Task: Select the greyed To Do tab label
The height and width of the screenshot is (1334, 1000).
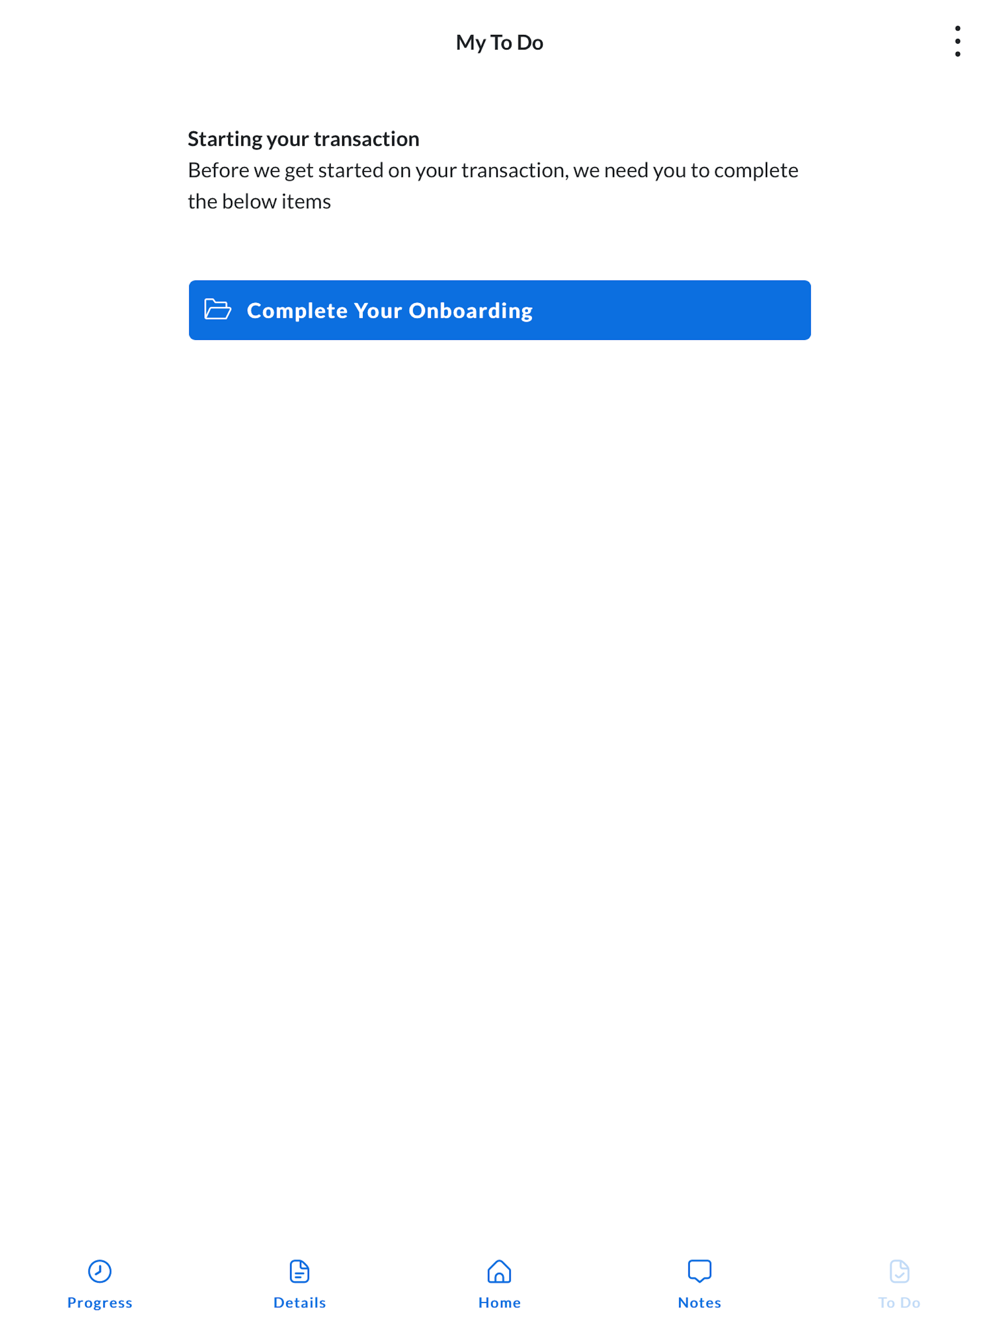Action: (900, 1302)
